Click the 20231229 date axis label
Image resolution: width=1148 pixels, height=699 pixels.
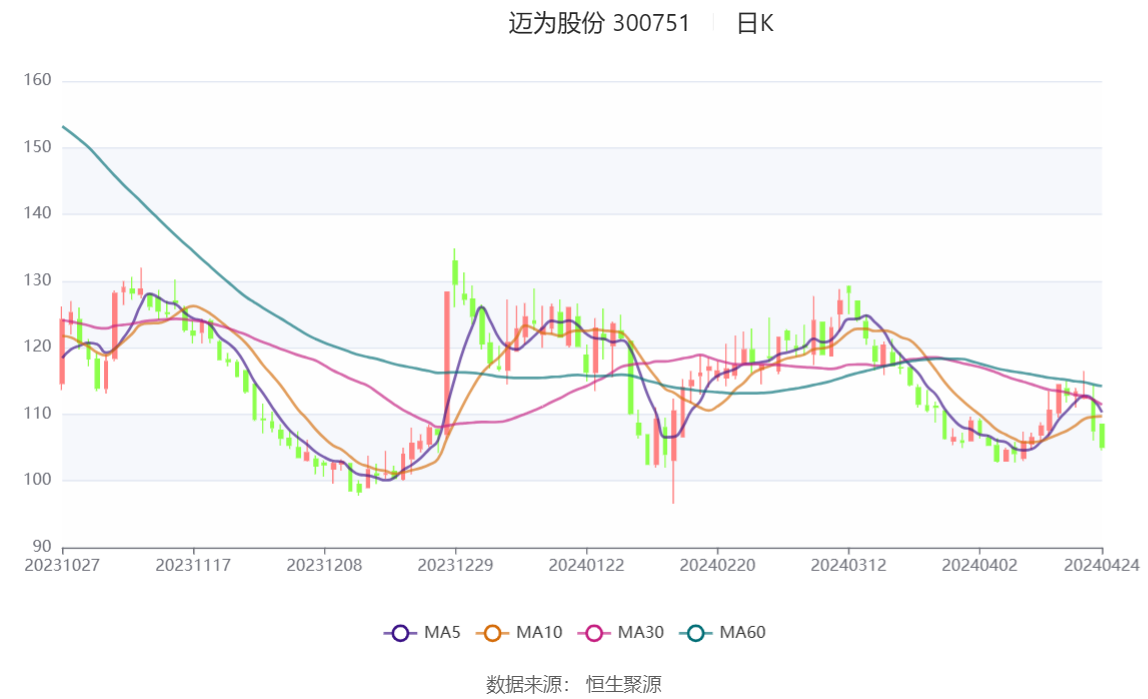[455, 566]
